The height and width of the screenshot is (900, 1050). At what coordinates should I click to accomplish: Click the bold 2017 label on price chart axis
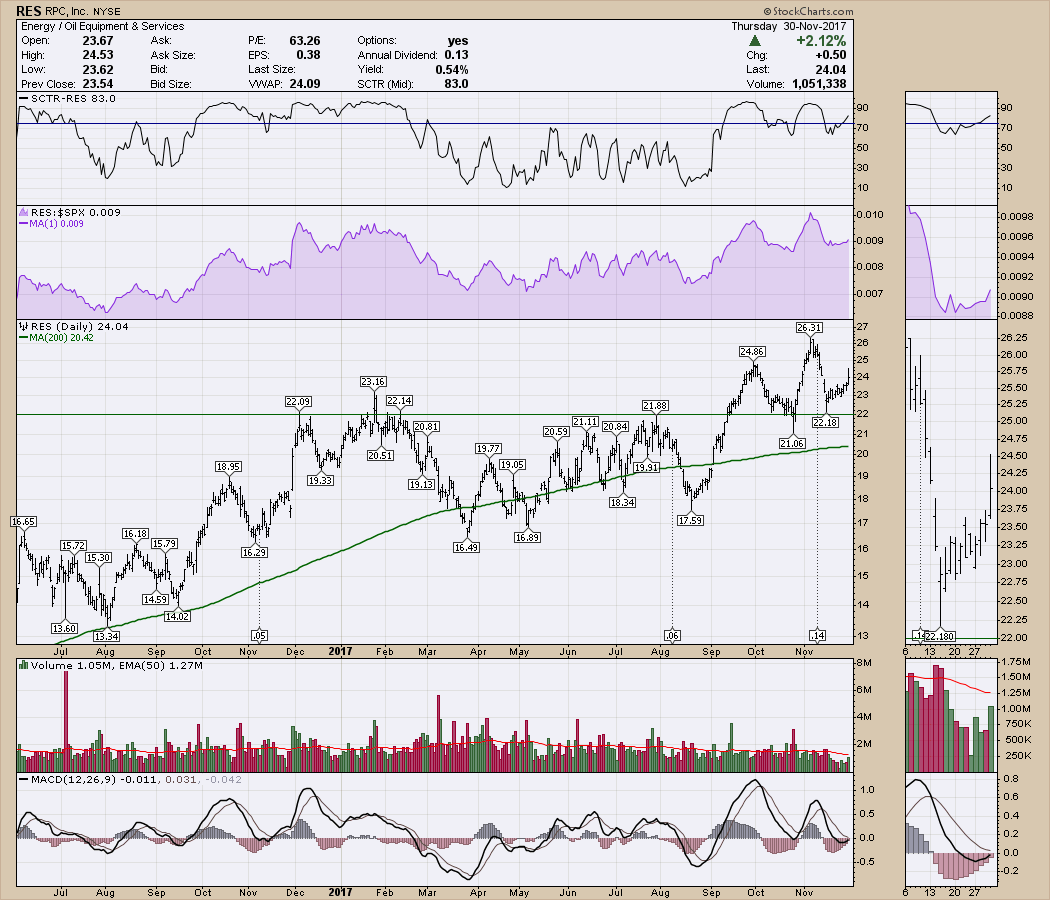[340, 651]
